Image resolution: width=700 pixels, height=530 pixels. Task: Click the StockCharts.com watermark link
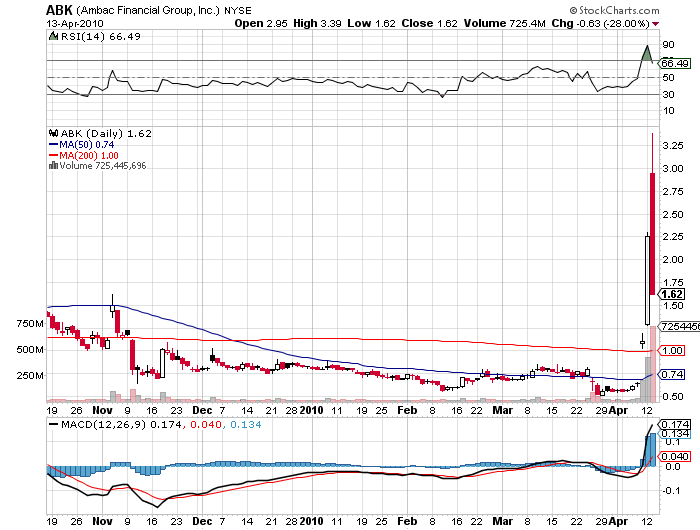(x=614, y=10)
